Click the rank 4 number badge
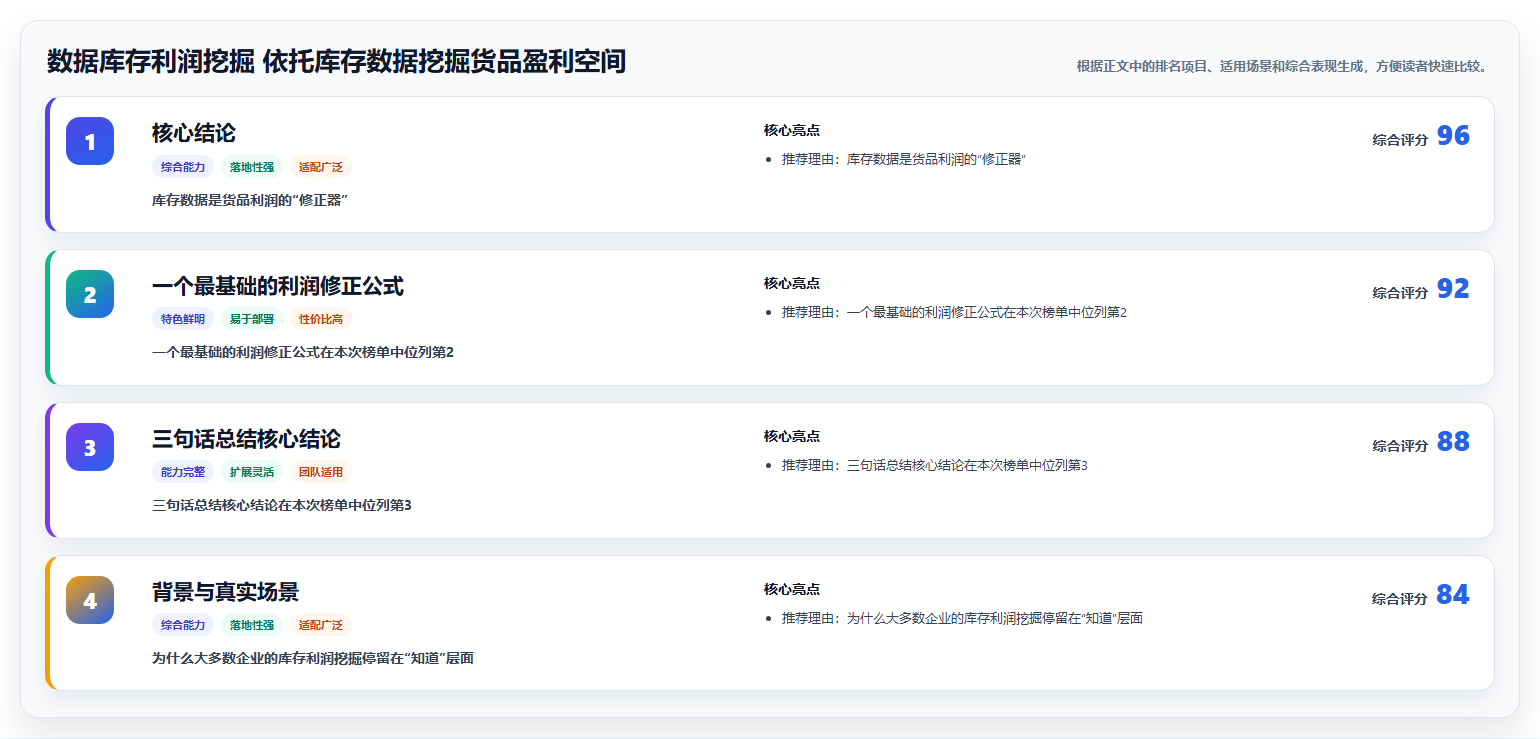1540x739 pixels. pos(90,600)
